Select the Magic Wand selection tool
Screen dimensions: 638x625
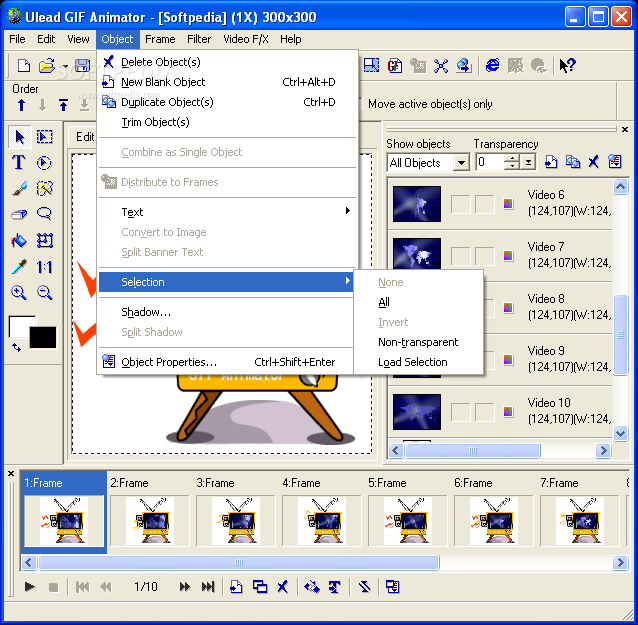click(44, 189)
